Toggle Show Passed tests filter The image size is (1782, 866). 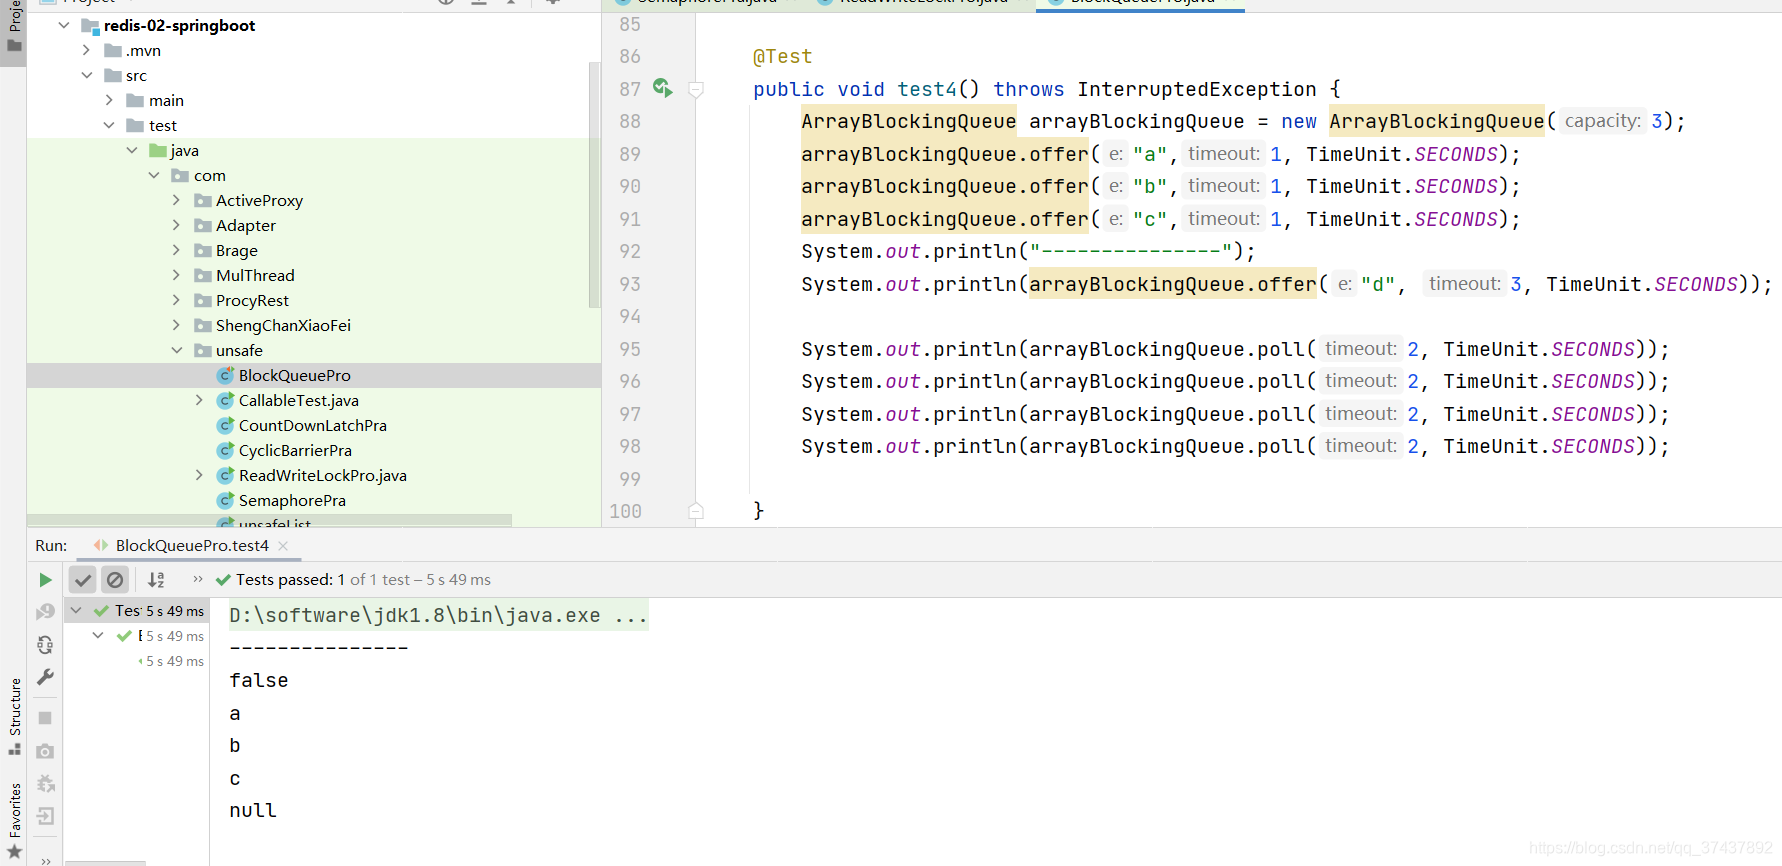click(x=83, y=580)
